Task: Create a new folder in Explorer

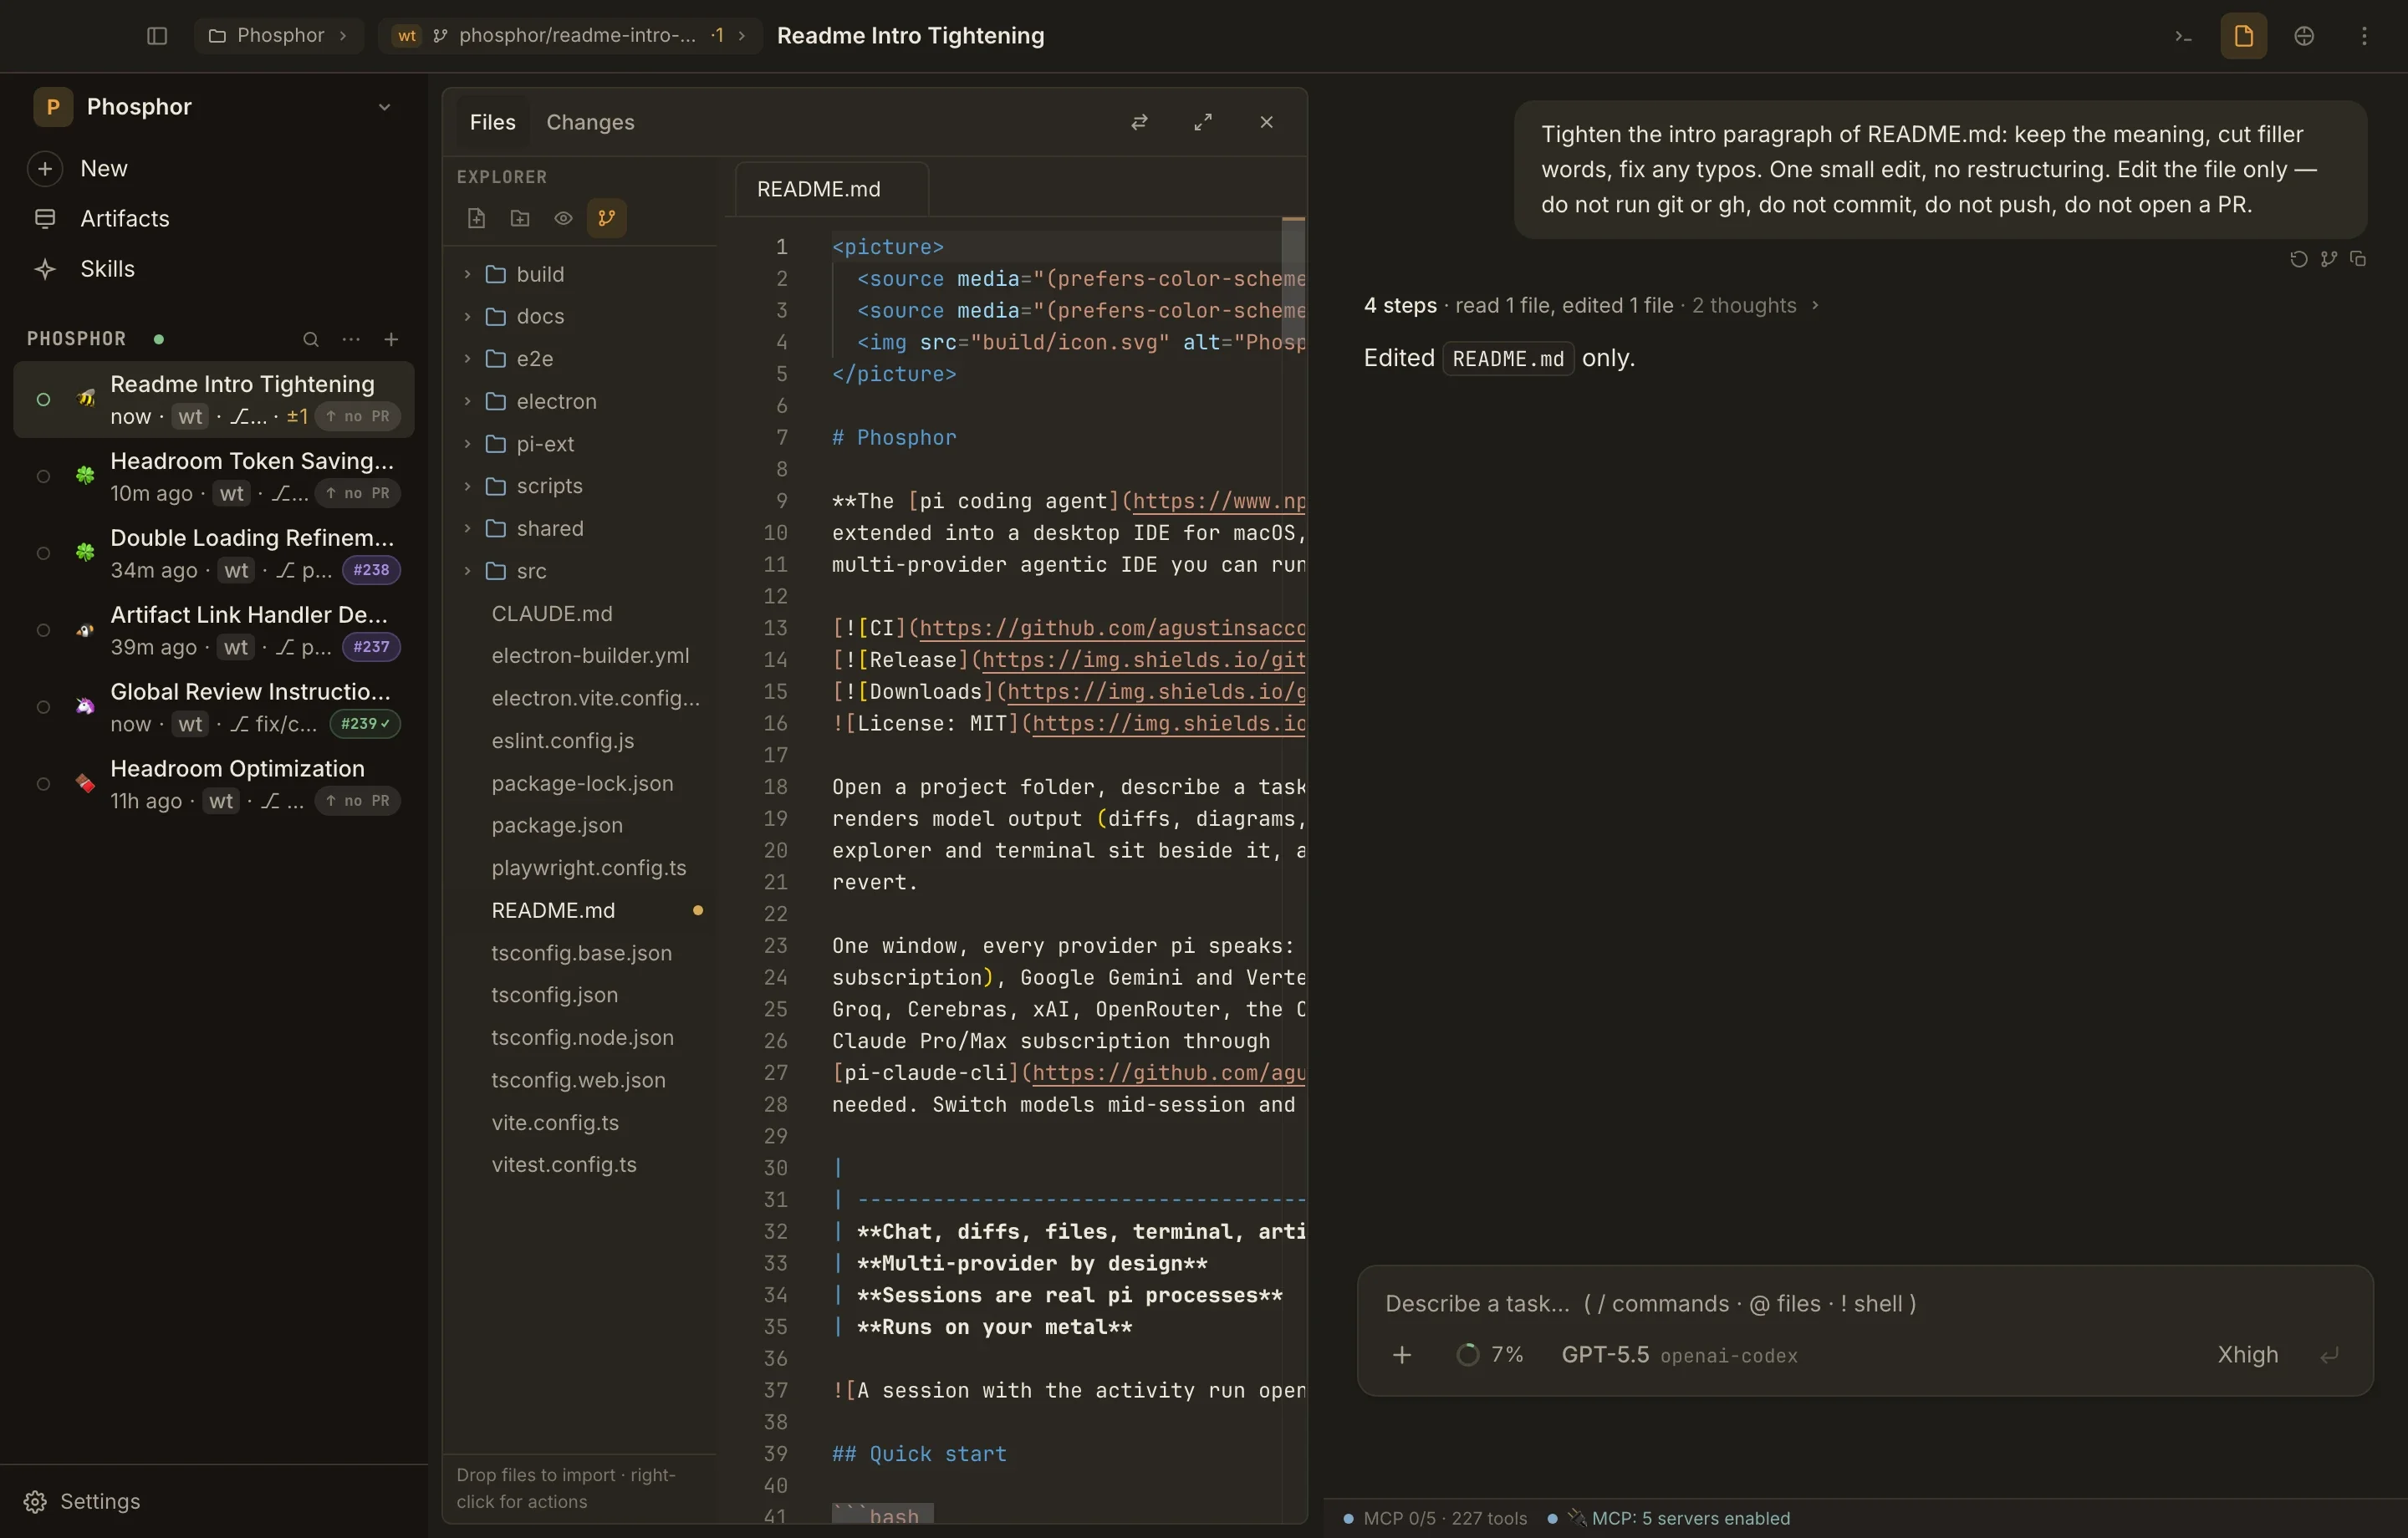Action: tap(520, 218)
